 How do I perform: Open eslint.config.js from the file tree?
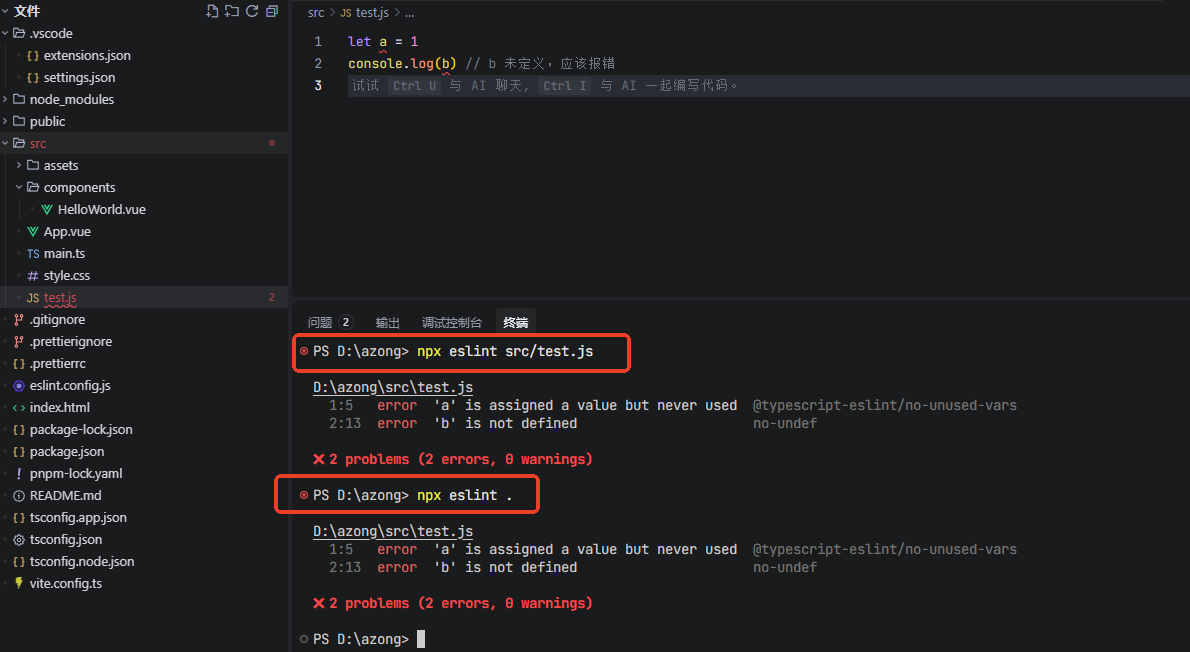pyautogui.click(x=70, y=385)
